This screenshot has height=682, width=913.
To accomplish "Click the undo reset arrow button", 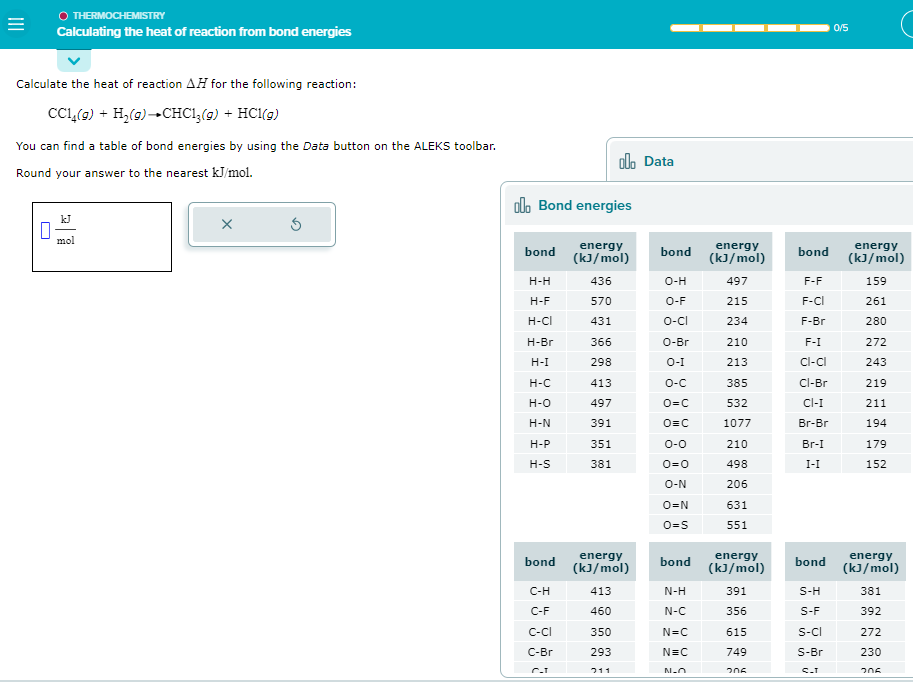I will tap(296, 224).
